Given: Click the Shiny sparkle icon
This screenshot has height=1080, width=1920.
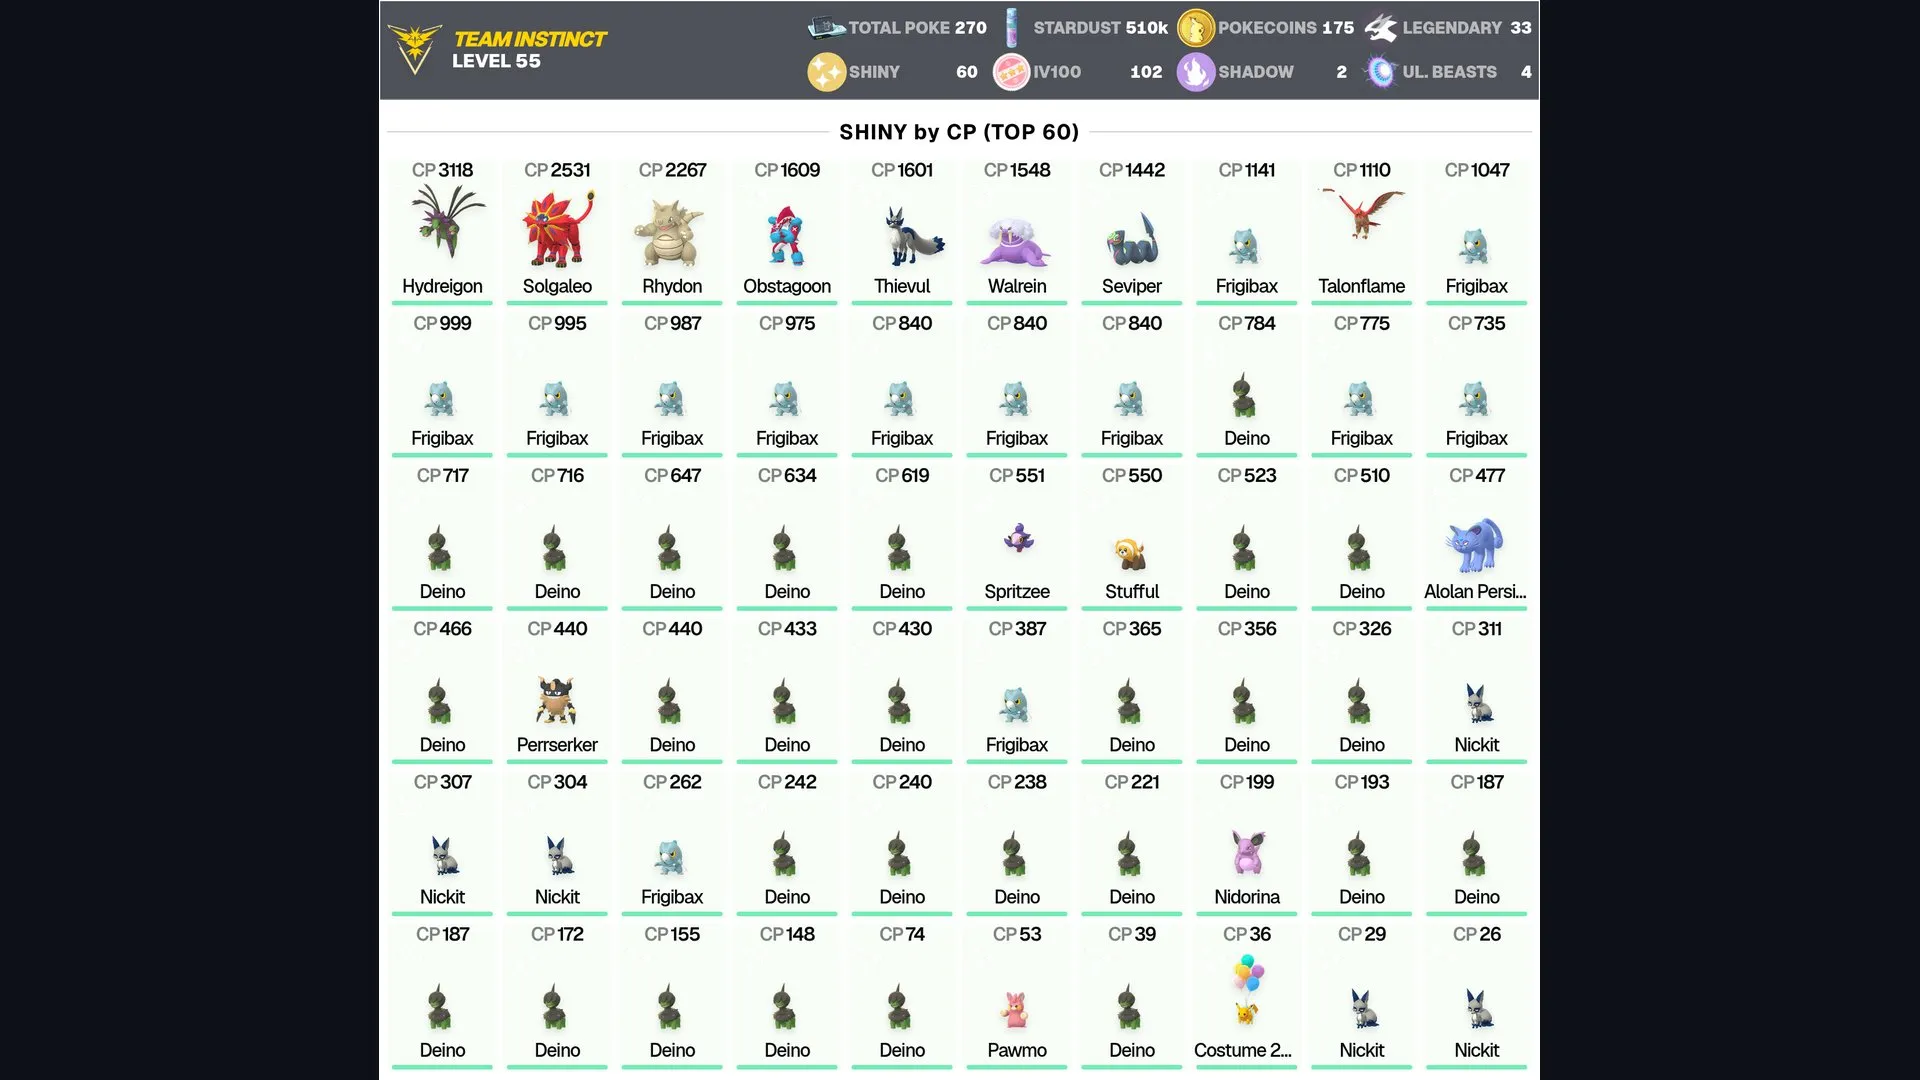Looking at the screenshot, I should 826,72.
